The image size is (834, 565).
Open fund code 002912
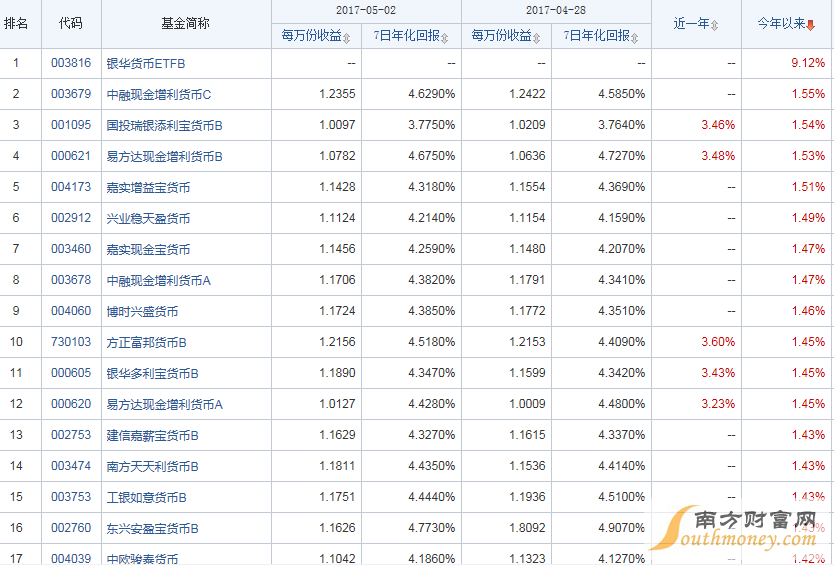[71, 218]
